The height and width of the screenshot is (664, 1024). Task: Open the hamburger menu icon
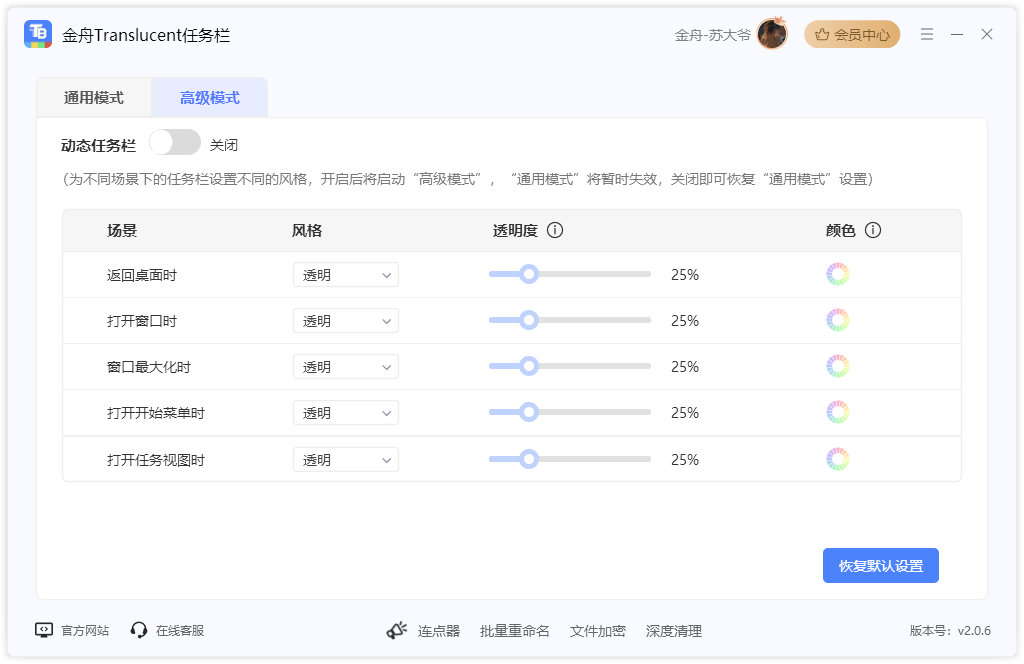click(x=927, y=34)
